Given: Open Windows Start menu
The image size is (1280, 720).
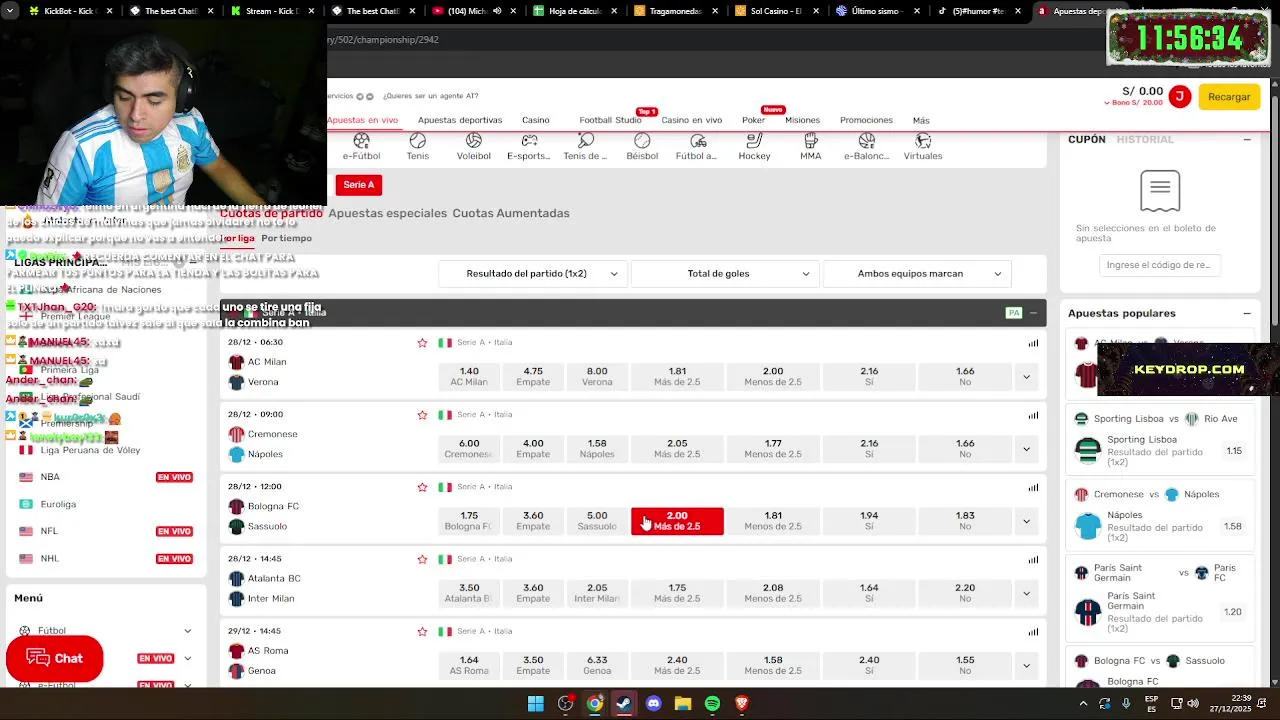Looking at the screenshot, I should pos(536,704).
